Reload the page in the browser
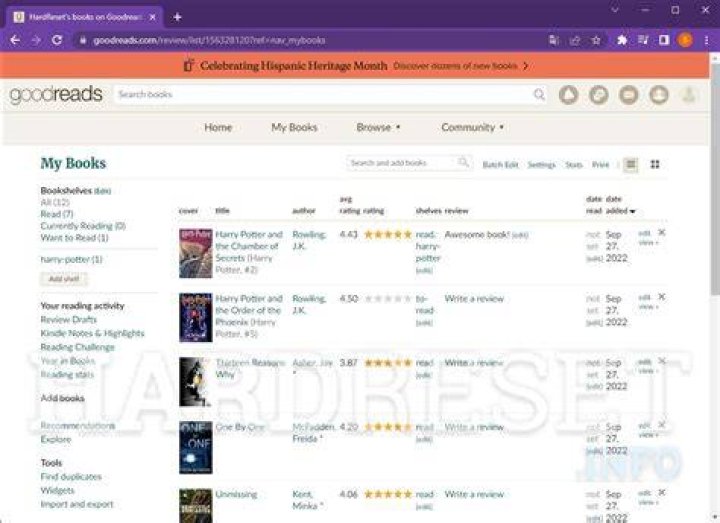 tap(57, 40)
